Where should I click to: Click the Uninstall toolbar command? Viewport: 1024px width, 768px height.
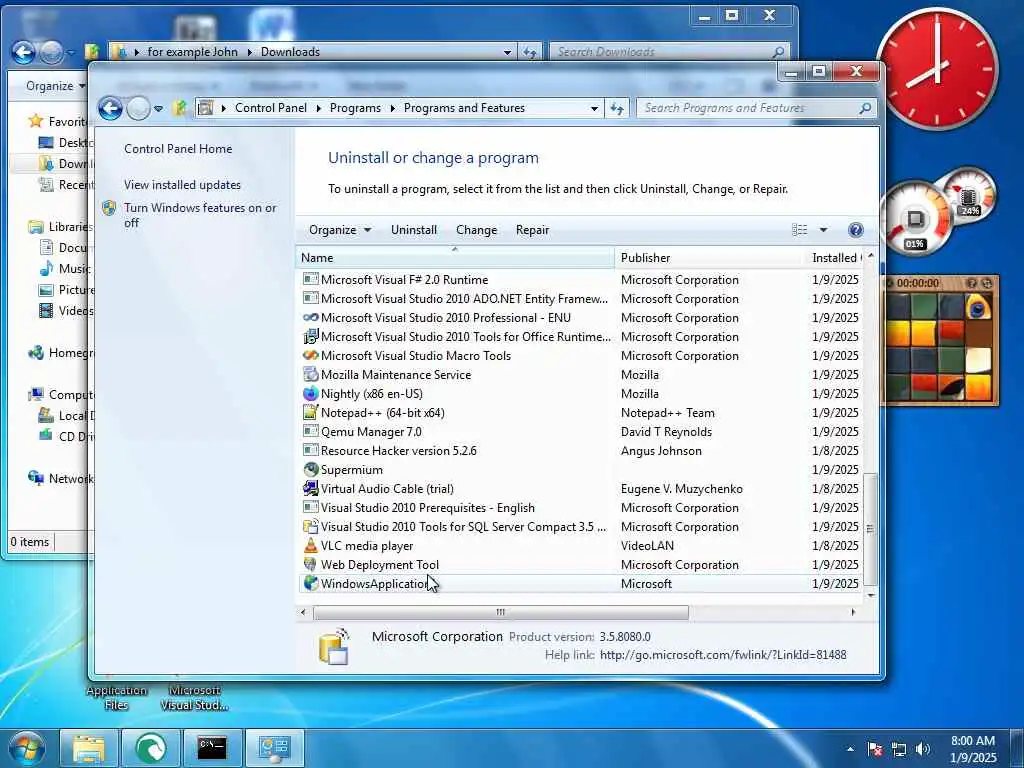(414, 230)
